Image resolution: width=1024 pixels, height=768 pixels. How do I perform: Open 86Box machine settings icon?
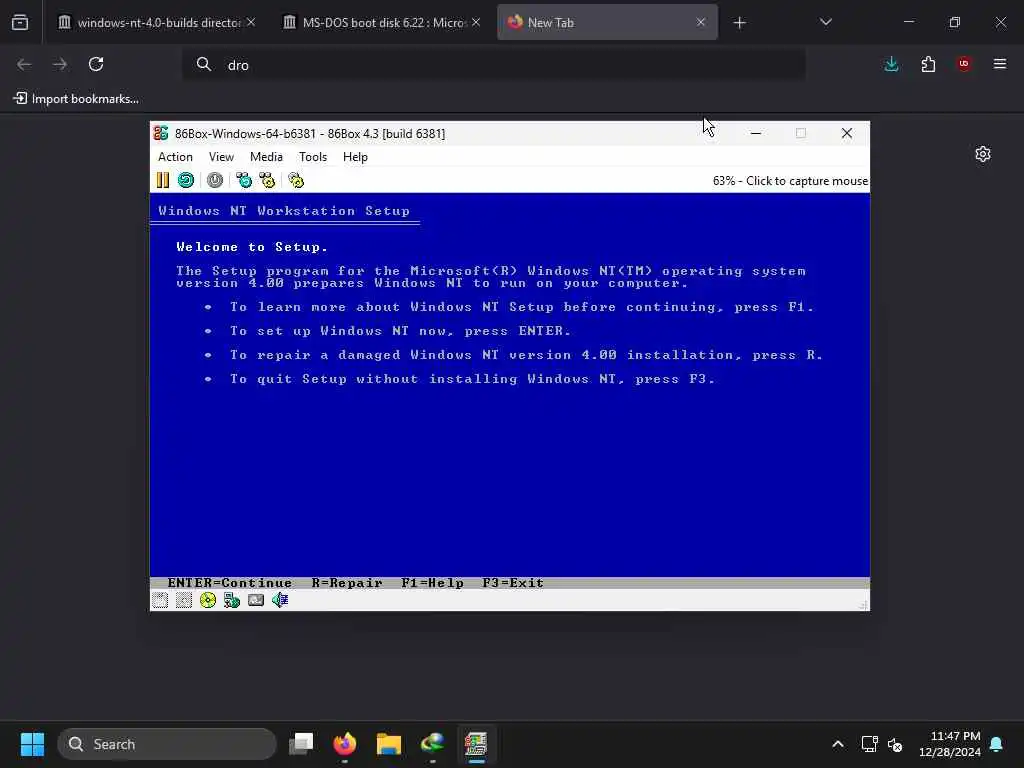(x=296, y=180)
